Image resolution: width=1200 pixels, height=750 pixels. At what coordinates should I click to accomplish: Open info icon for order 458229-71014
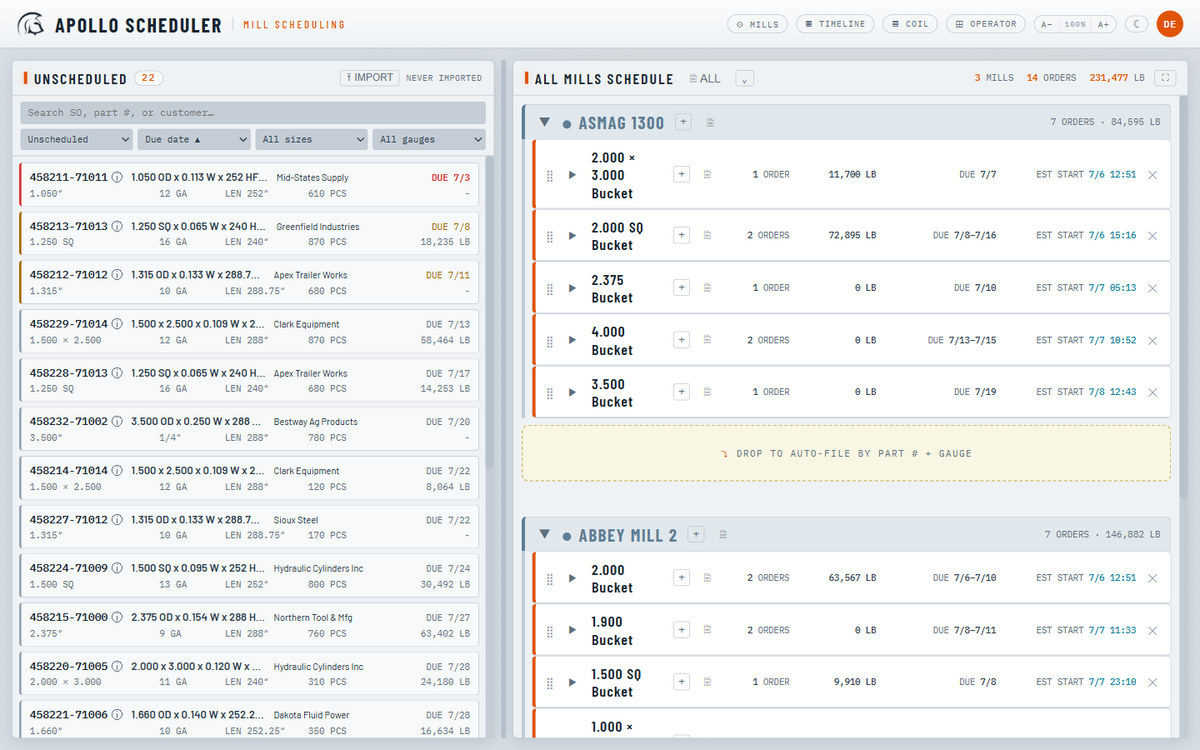[117, 324]
